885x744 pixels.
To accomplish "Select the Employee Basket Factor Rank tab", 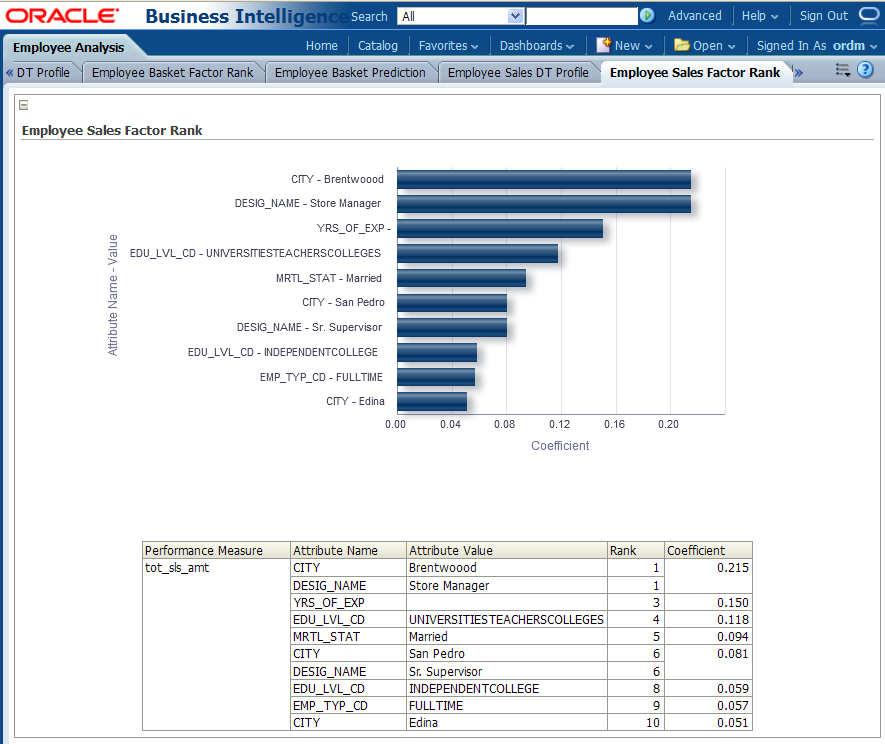I will [x=173, y=72].
